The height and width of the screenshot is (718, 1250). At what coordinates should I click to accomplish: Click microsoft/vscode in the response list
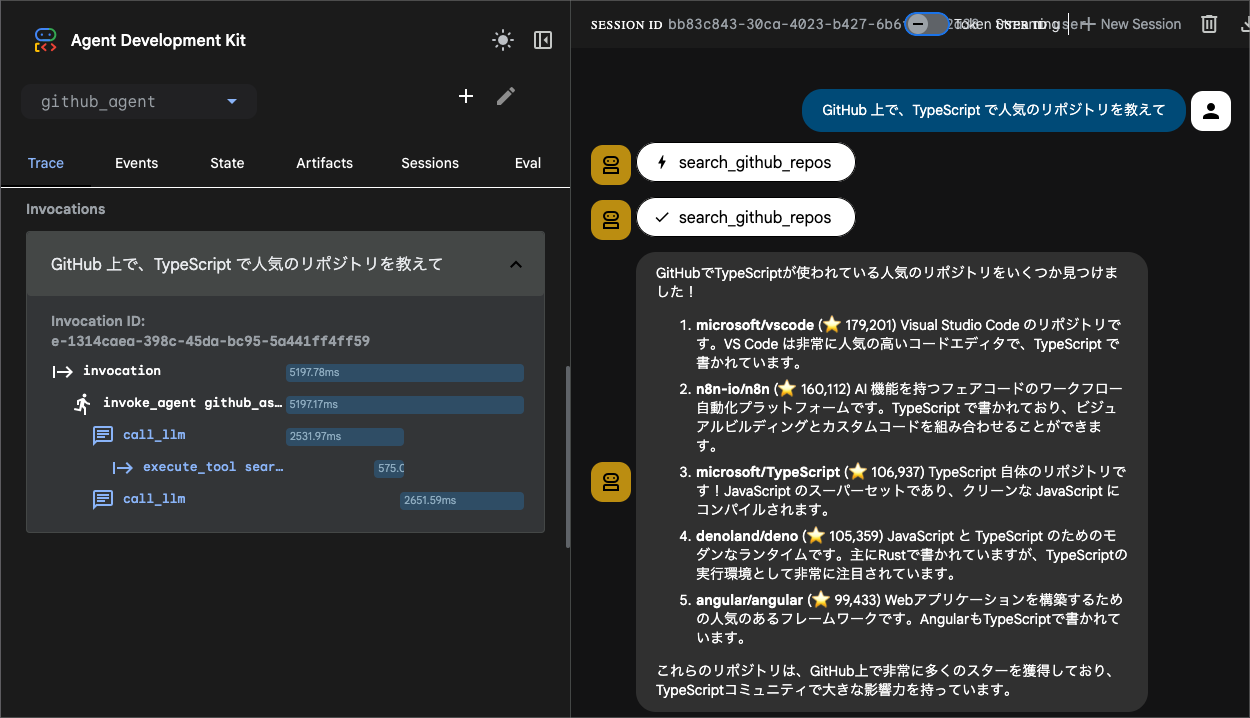(x=755, y=325)
